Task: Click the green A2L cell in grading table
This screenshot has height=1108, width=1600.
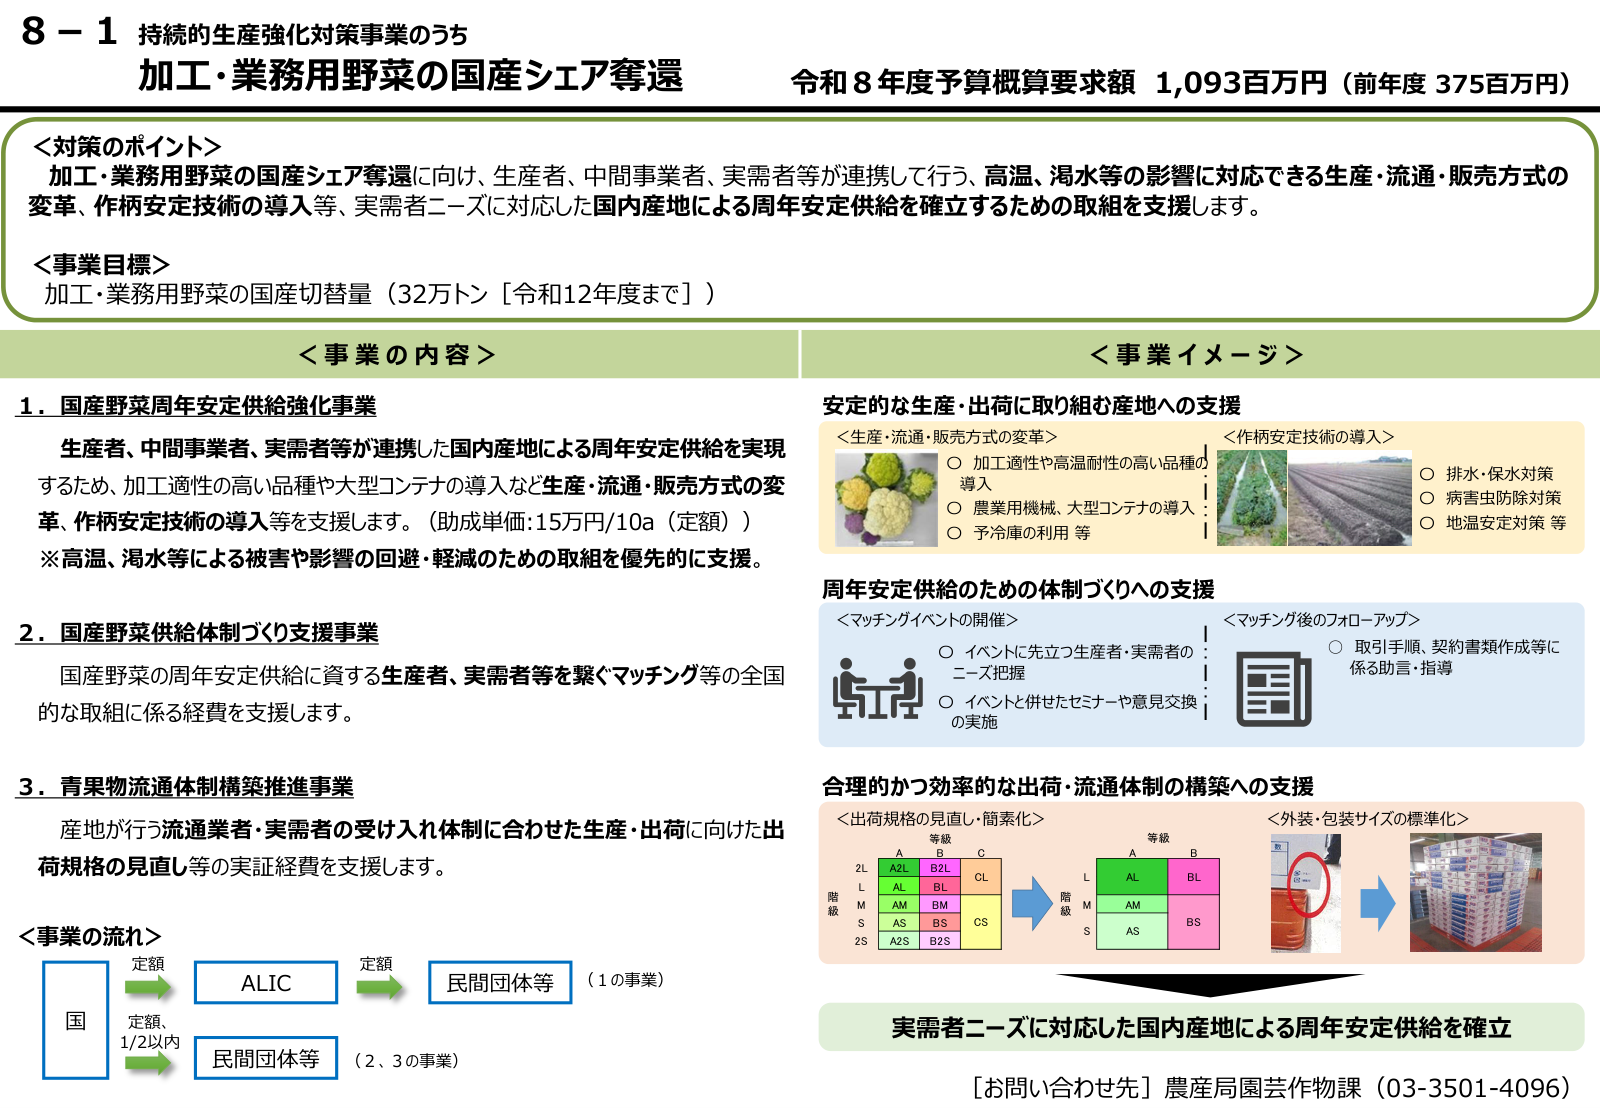Action: pos(899,869)
